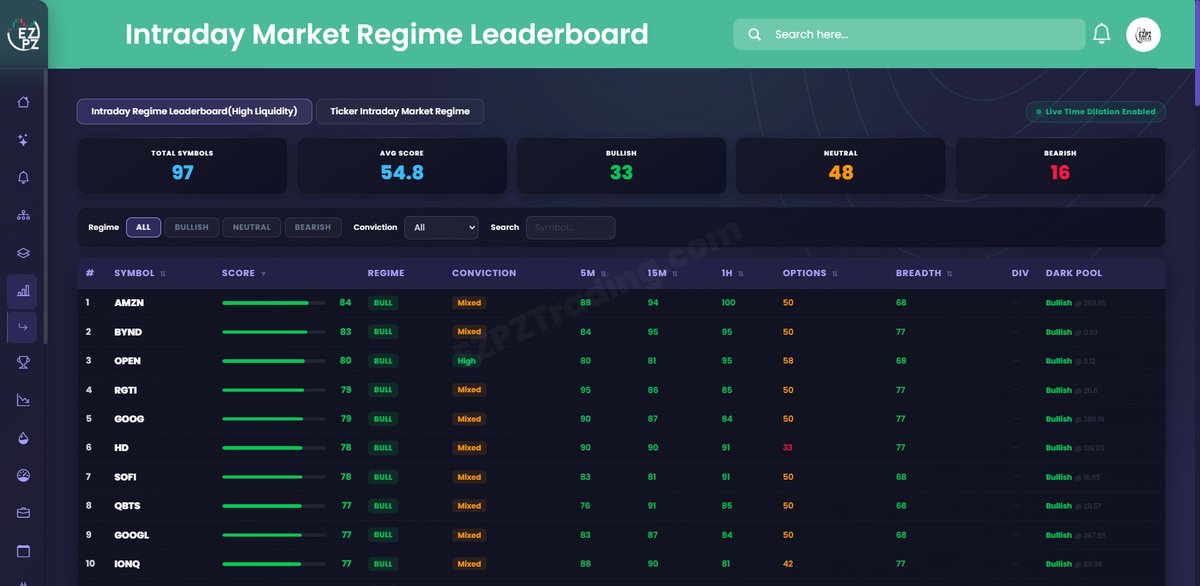Screen dimensions: 1200x586
Task: Click the sub-arrow icon in sidebar
Action: (x=23, y=326)
